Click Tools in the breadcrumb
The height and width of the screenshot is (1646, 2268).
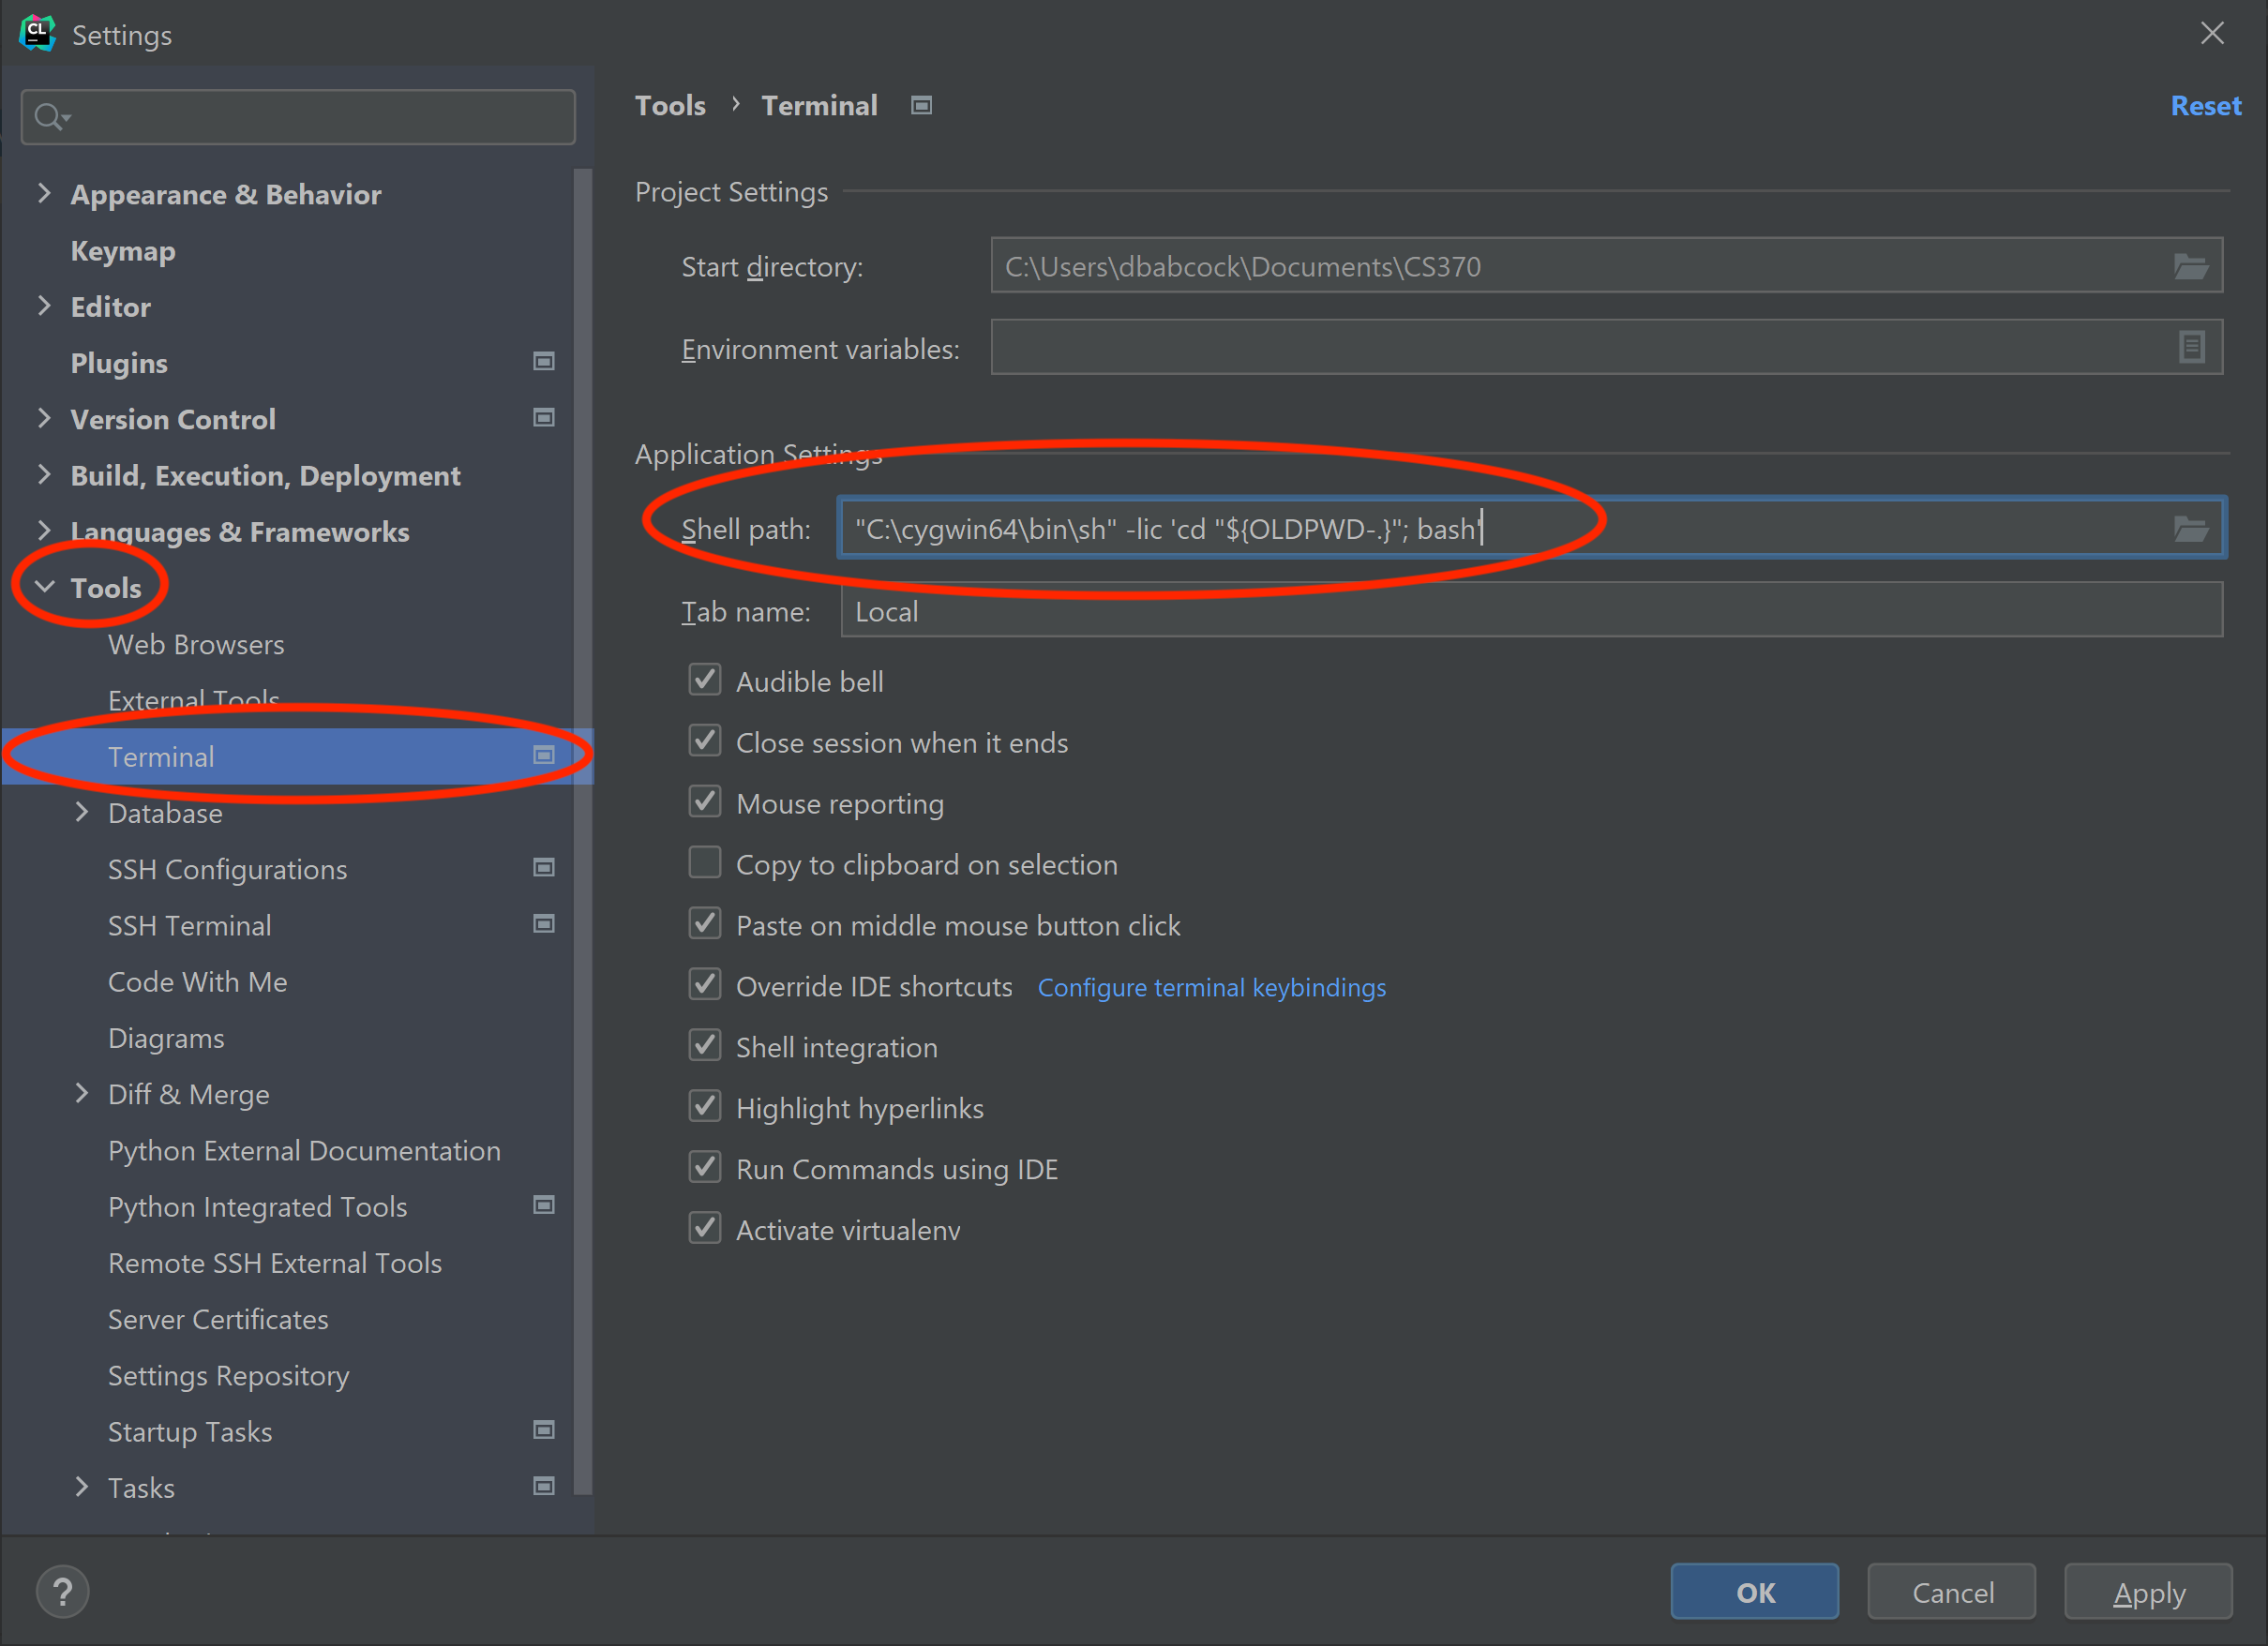pyautogui.click(x=670, y=106)
